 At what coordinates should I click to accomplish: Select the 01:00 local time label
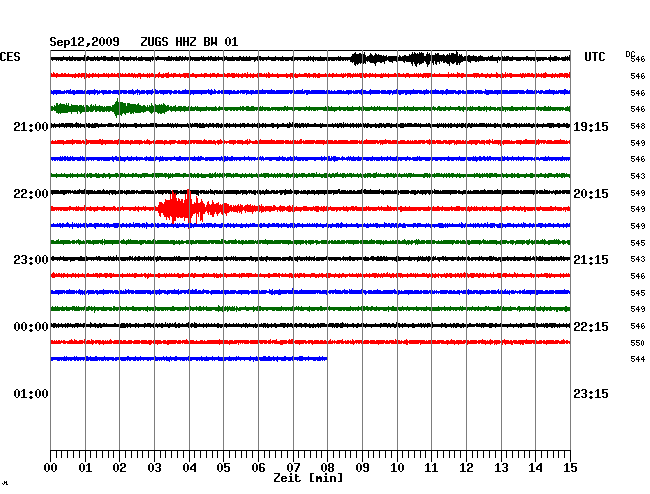31,393
